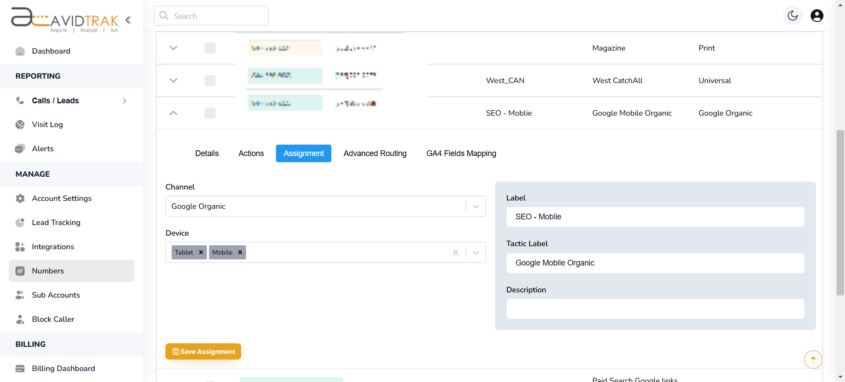845x382 pixels.
Task: Open Calls / Leads phone icon
Action: click(x=20, y=101)
